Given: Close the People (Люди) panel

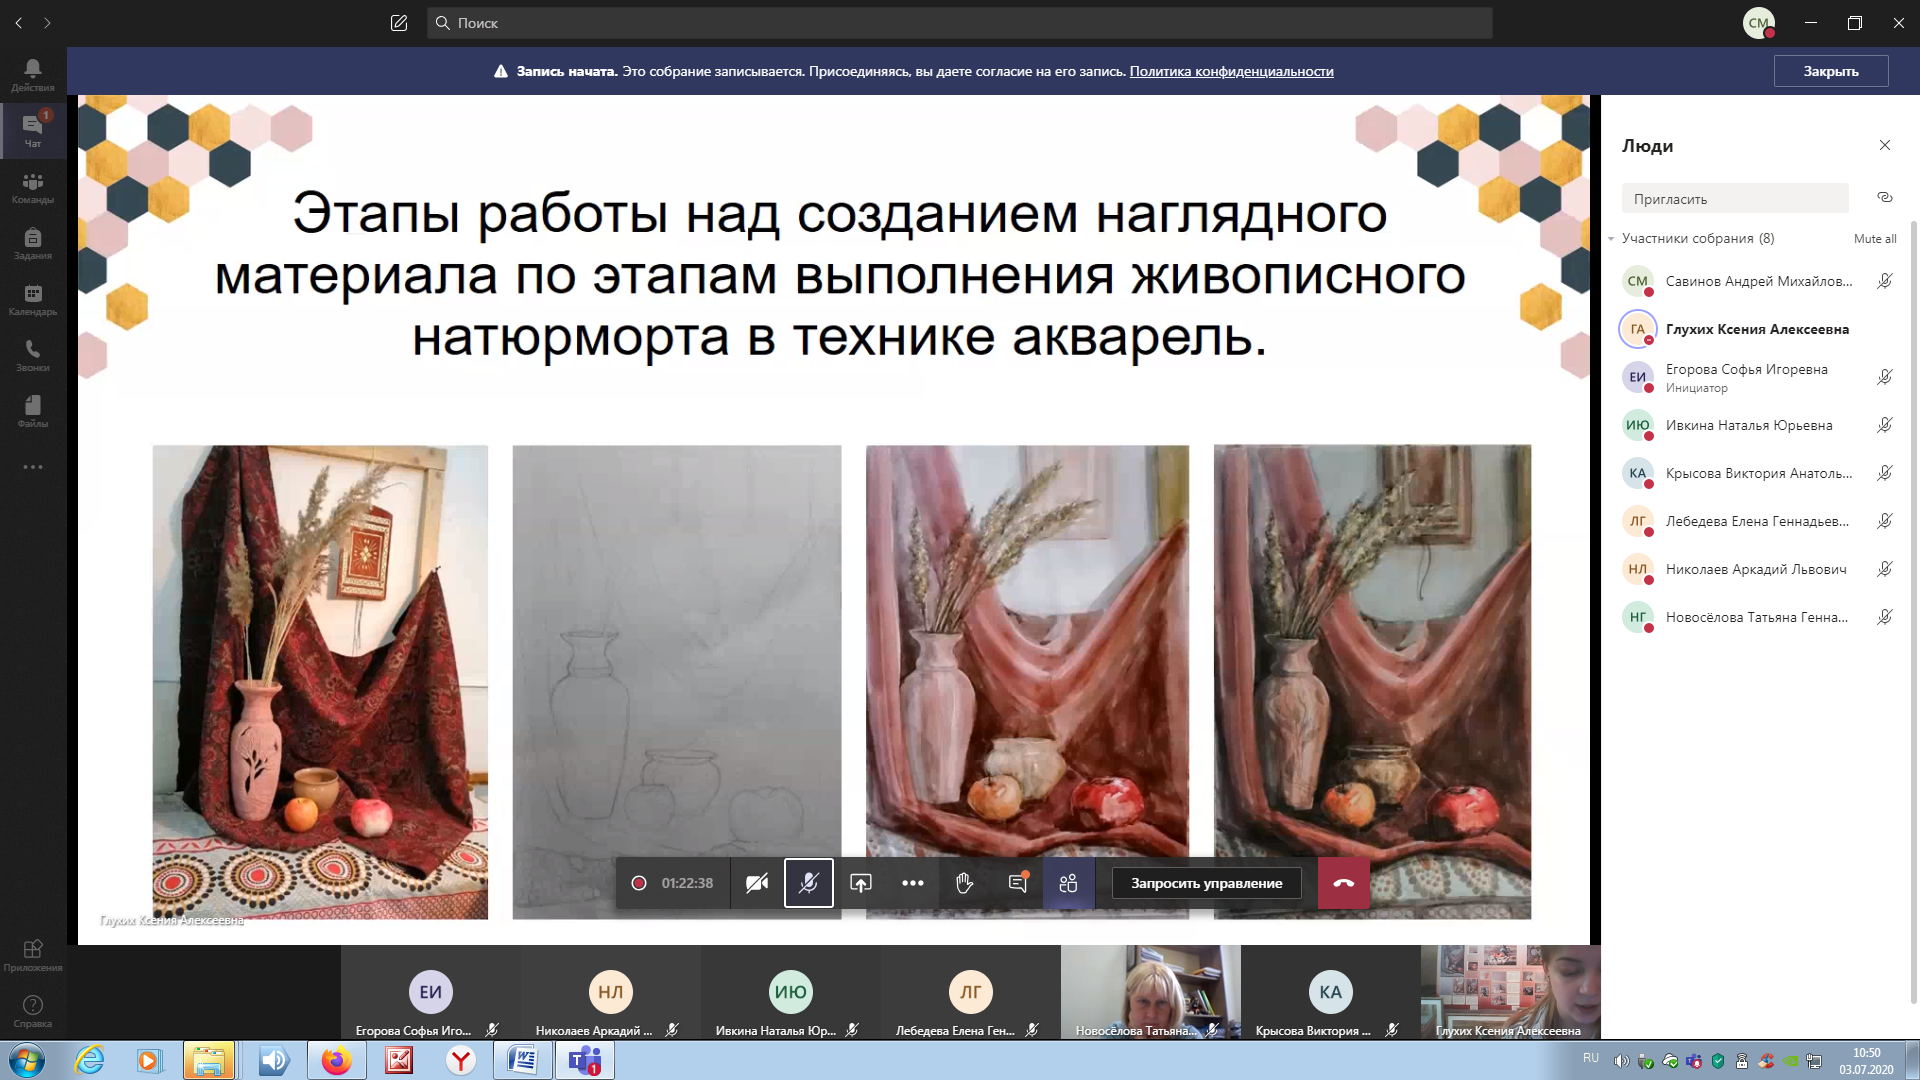Looking at the screenshot, I should click(1885, 145).
